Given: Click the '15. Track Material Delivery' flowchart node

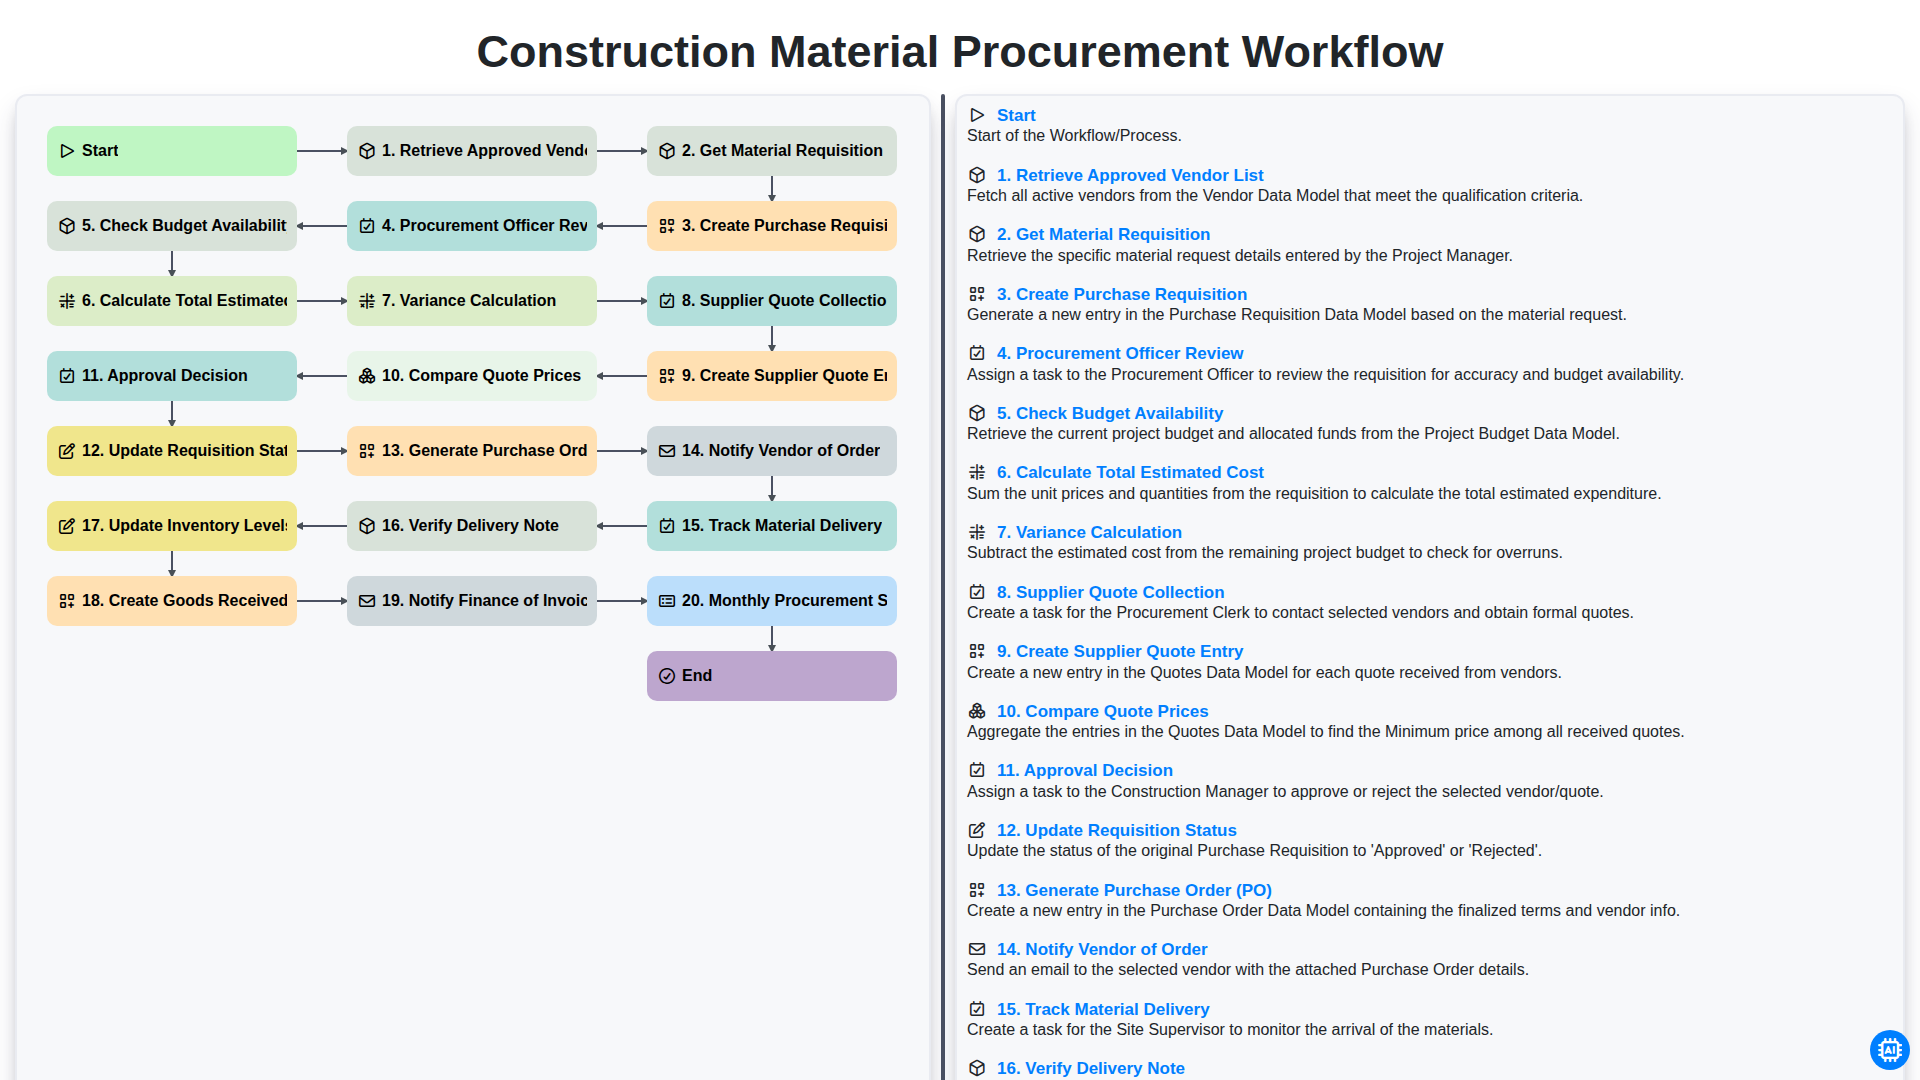Looking at the screenshot, I should [x=772, y=526].
